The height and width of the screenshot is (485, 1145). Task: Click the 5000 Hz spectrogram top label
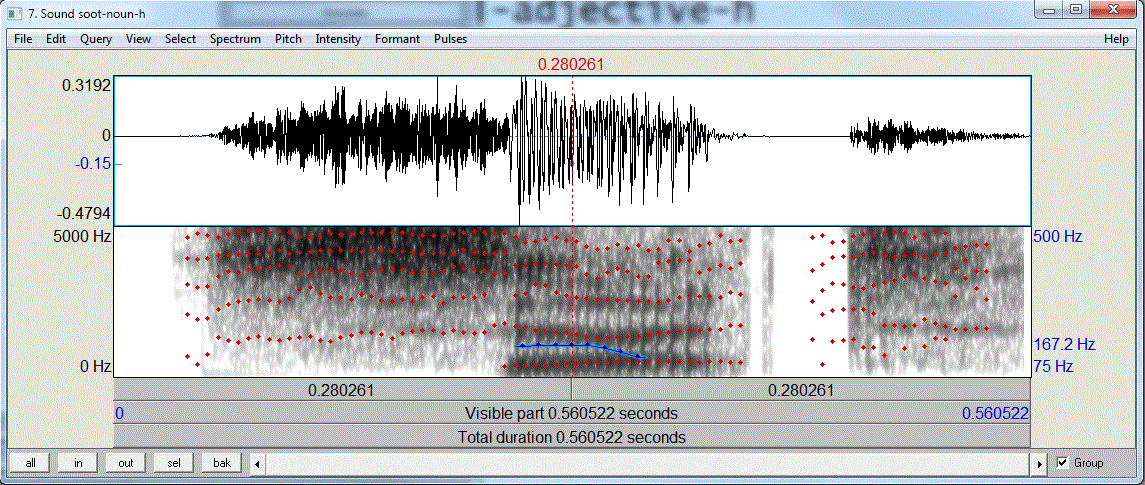point(81,237)
